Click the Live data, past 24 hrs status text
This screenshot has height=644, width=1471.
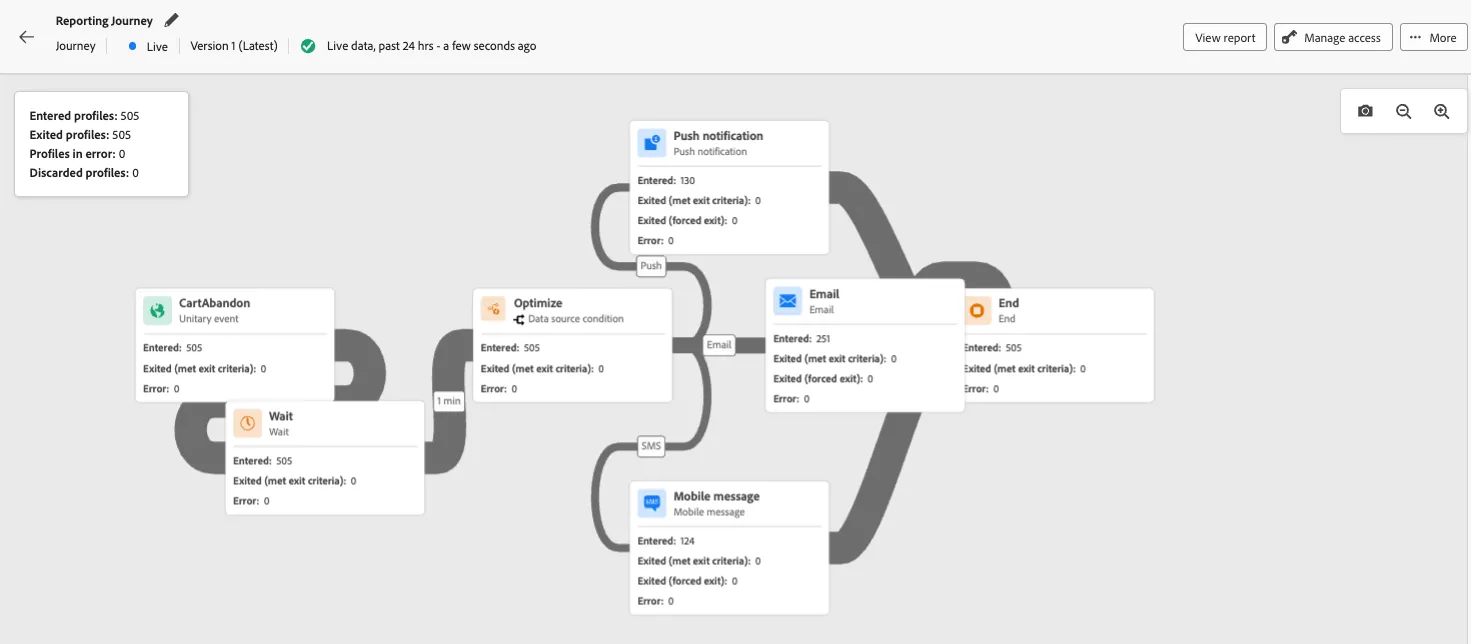pyautogui.click(x=432, y=46)
